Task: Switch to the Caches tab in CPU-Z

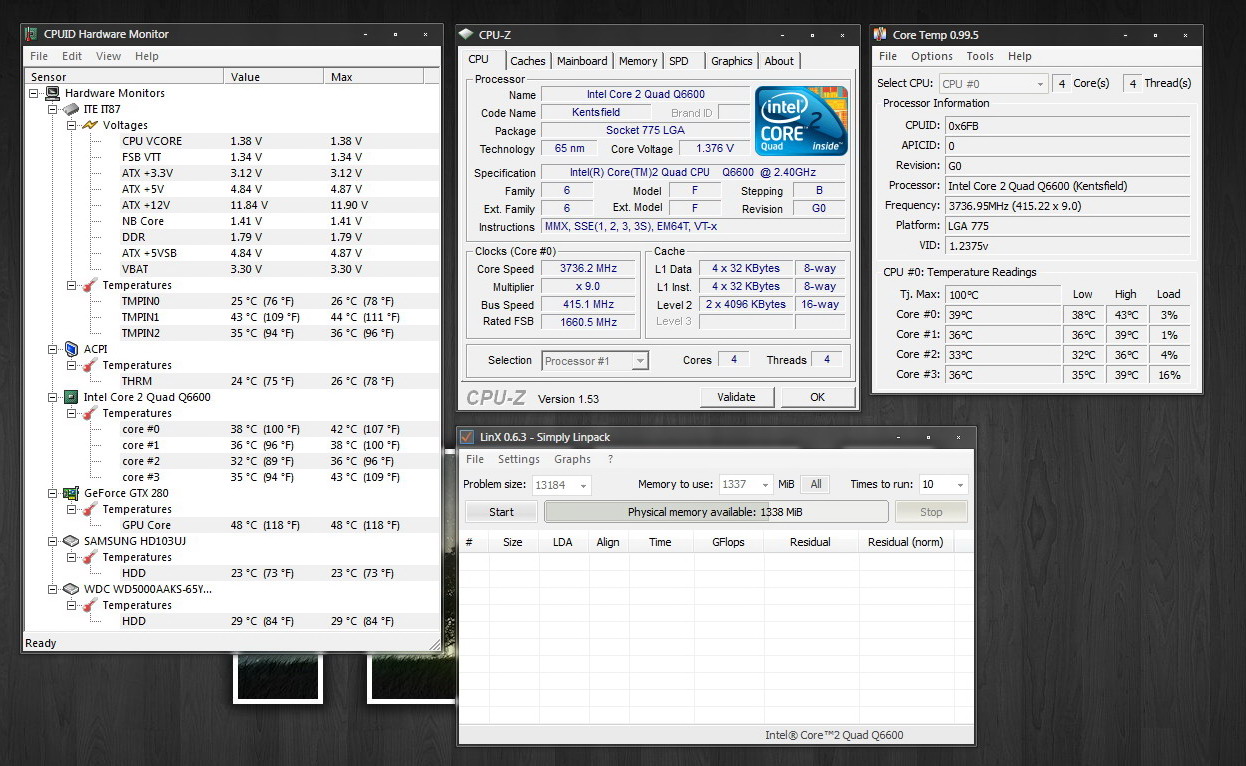Action: pyautogui.click(x=528, y=61)
